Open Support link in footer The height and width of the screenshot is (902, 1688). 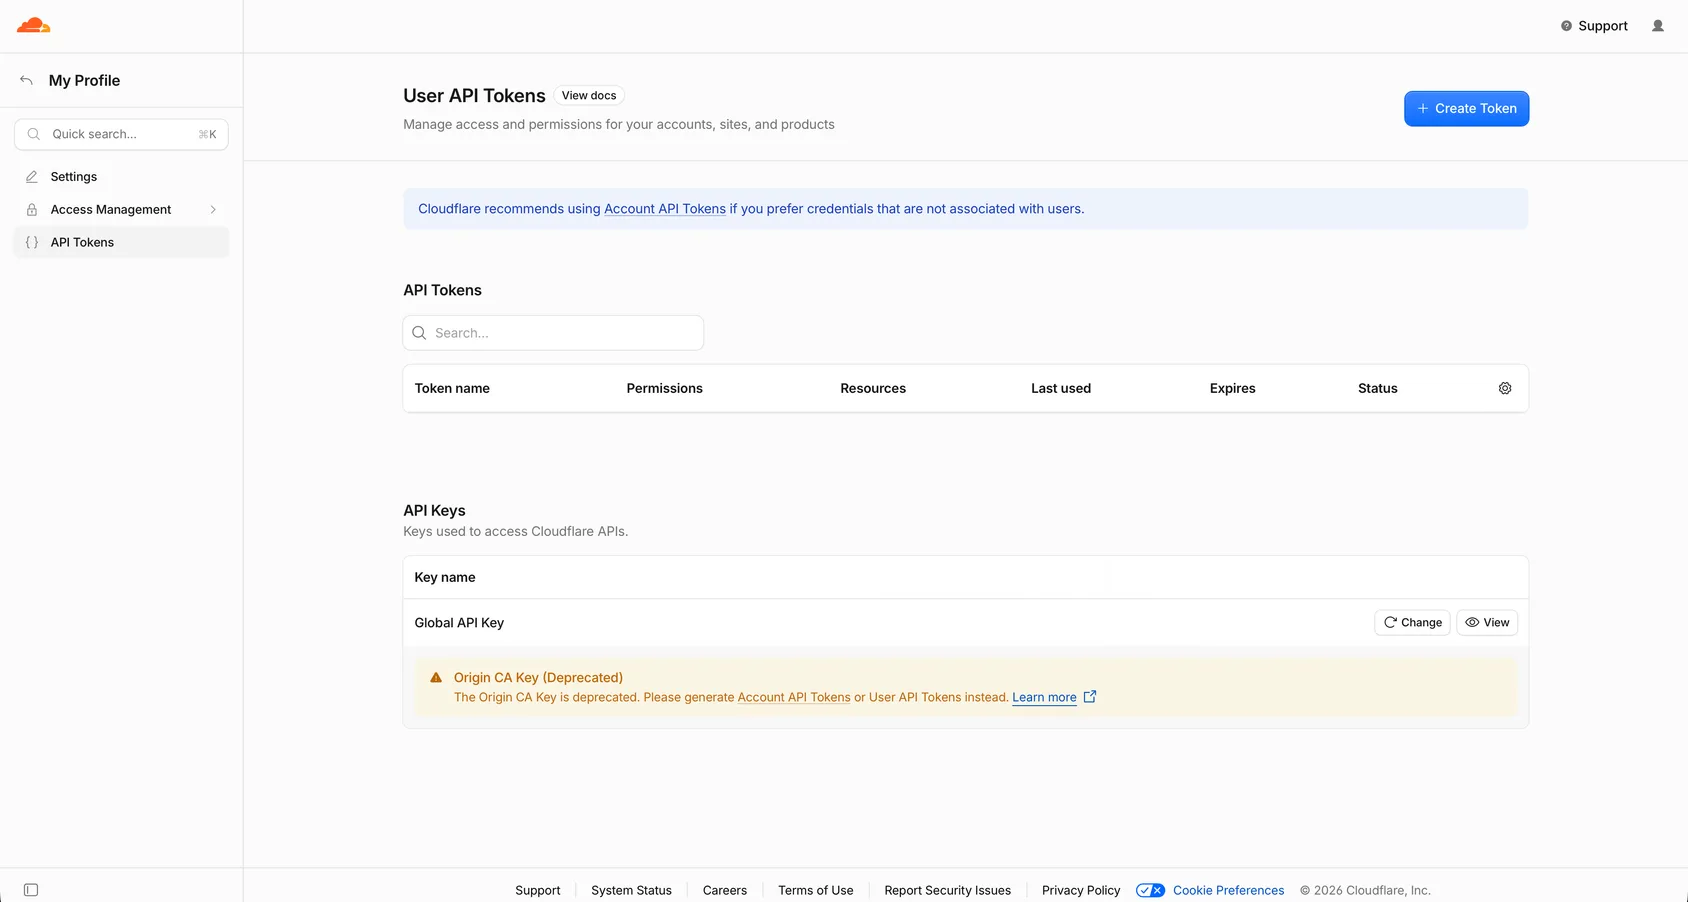click(537, 890)
